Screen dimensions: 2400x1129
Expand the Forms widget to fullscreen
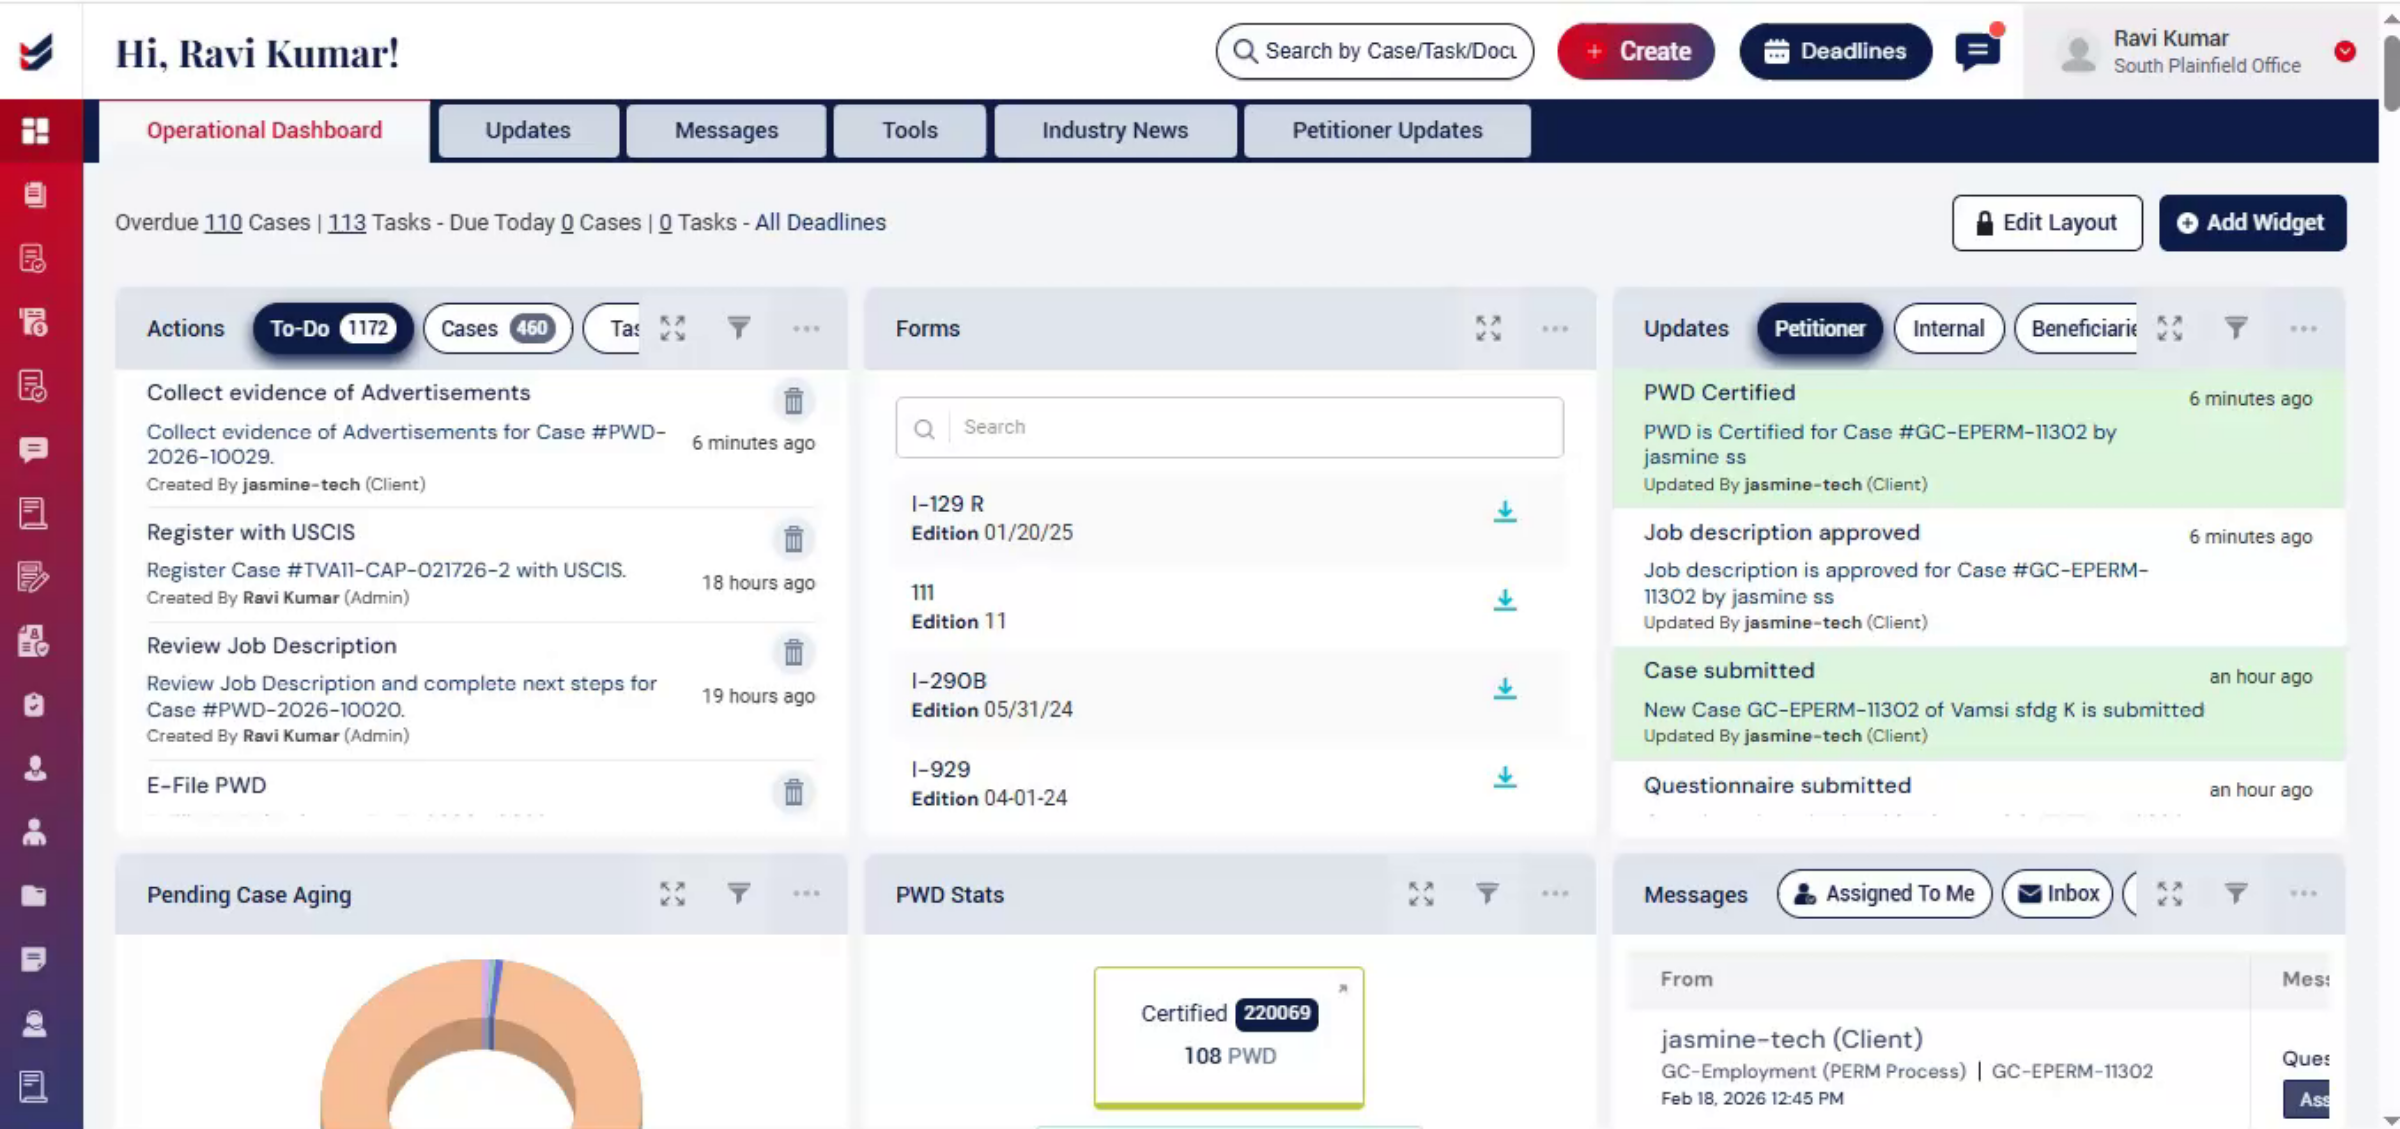[x=1488, y=328]
